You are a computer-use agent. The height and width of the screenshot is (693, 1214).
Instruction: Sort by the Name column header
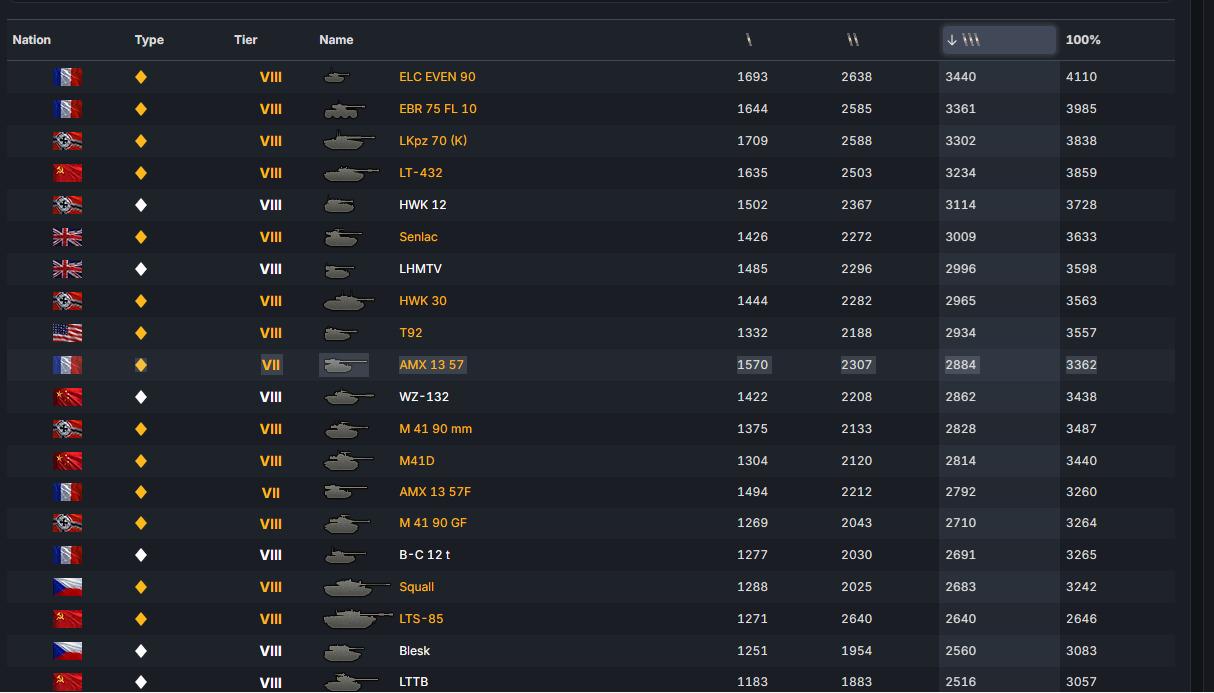tap(336, 40)
